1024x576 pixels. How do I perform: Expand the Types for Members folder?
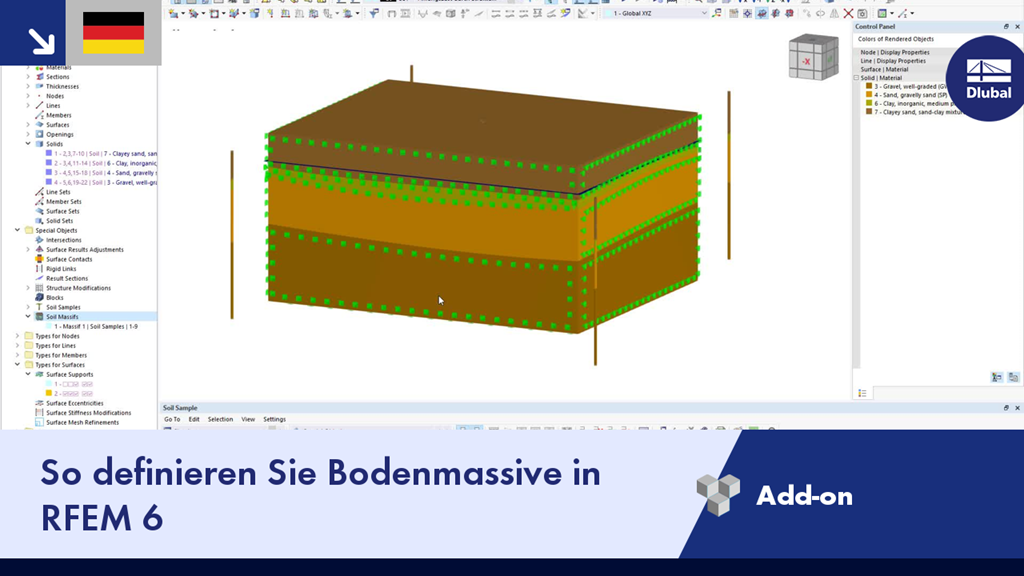pos(18,355)
